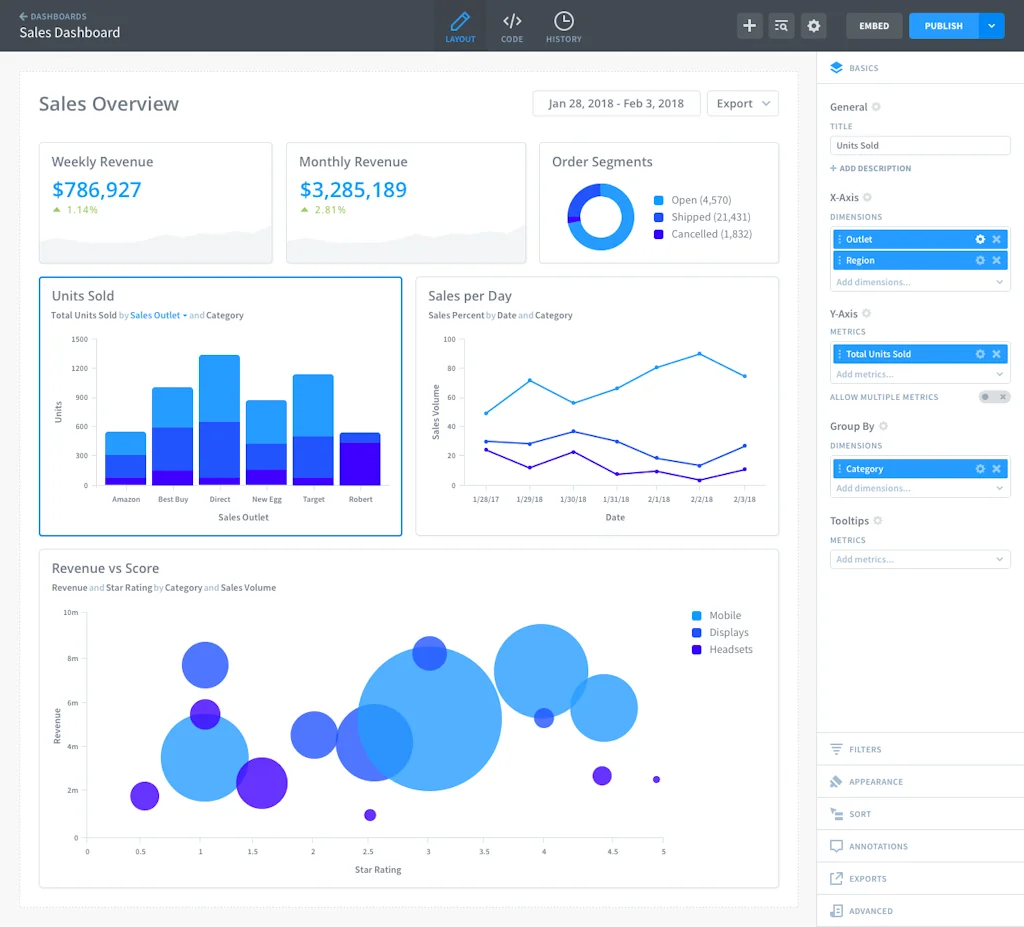Click the Title input field
The width and height of the screenshot is (1024, 927).
tap(920, 146)
